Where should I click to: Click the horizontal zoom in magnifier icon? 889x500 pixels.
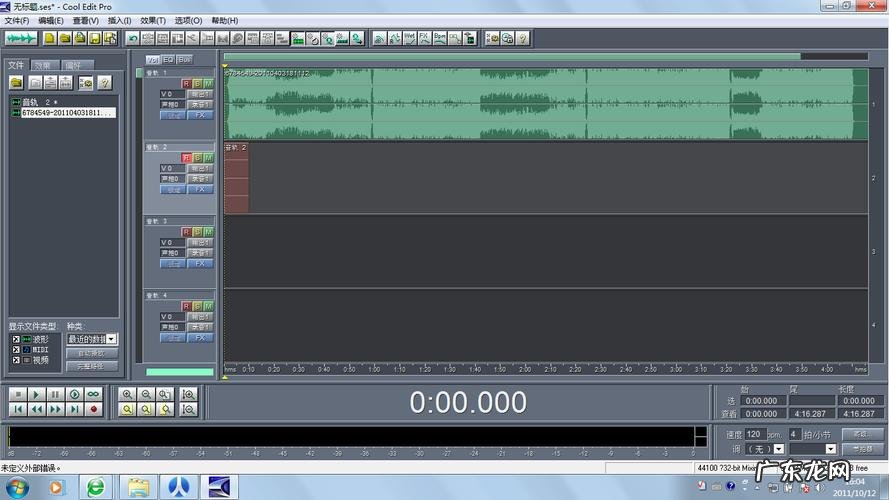click(128, 395)
